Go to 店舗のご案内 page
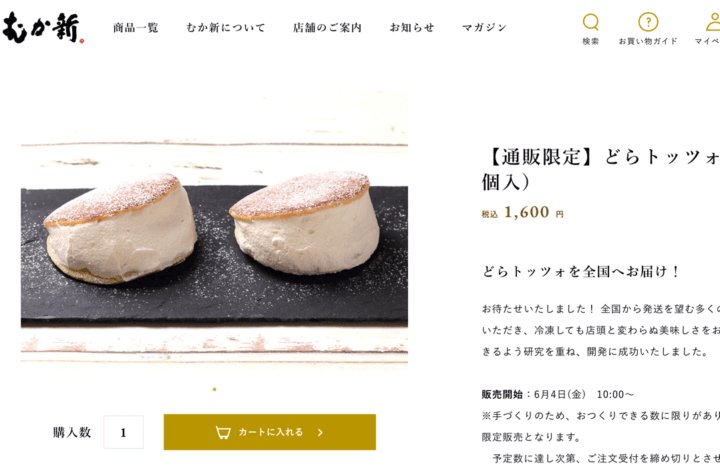 pos(327,28)
